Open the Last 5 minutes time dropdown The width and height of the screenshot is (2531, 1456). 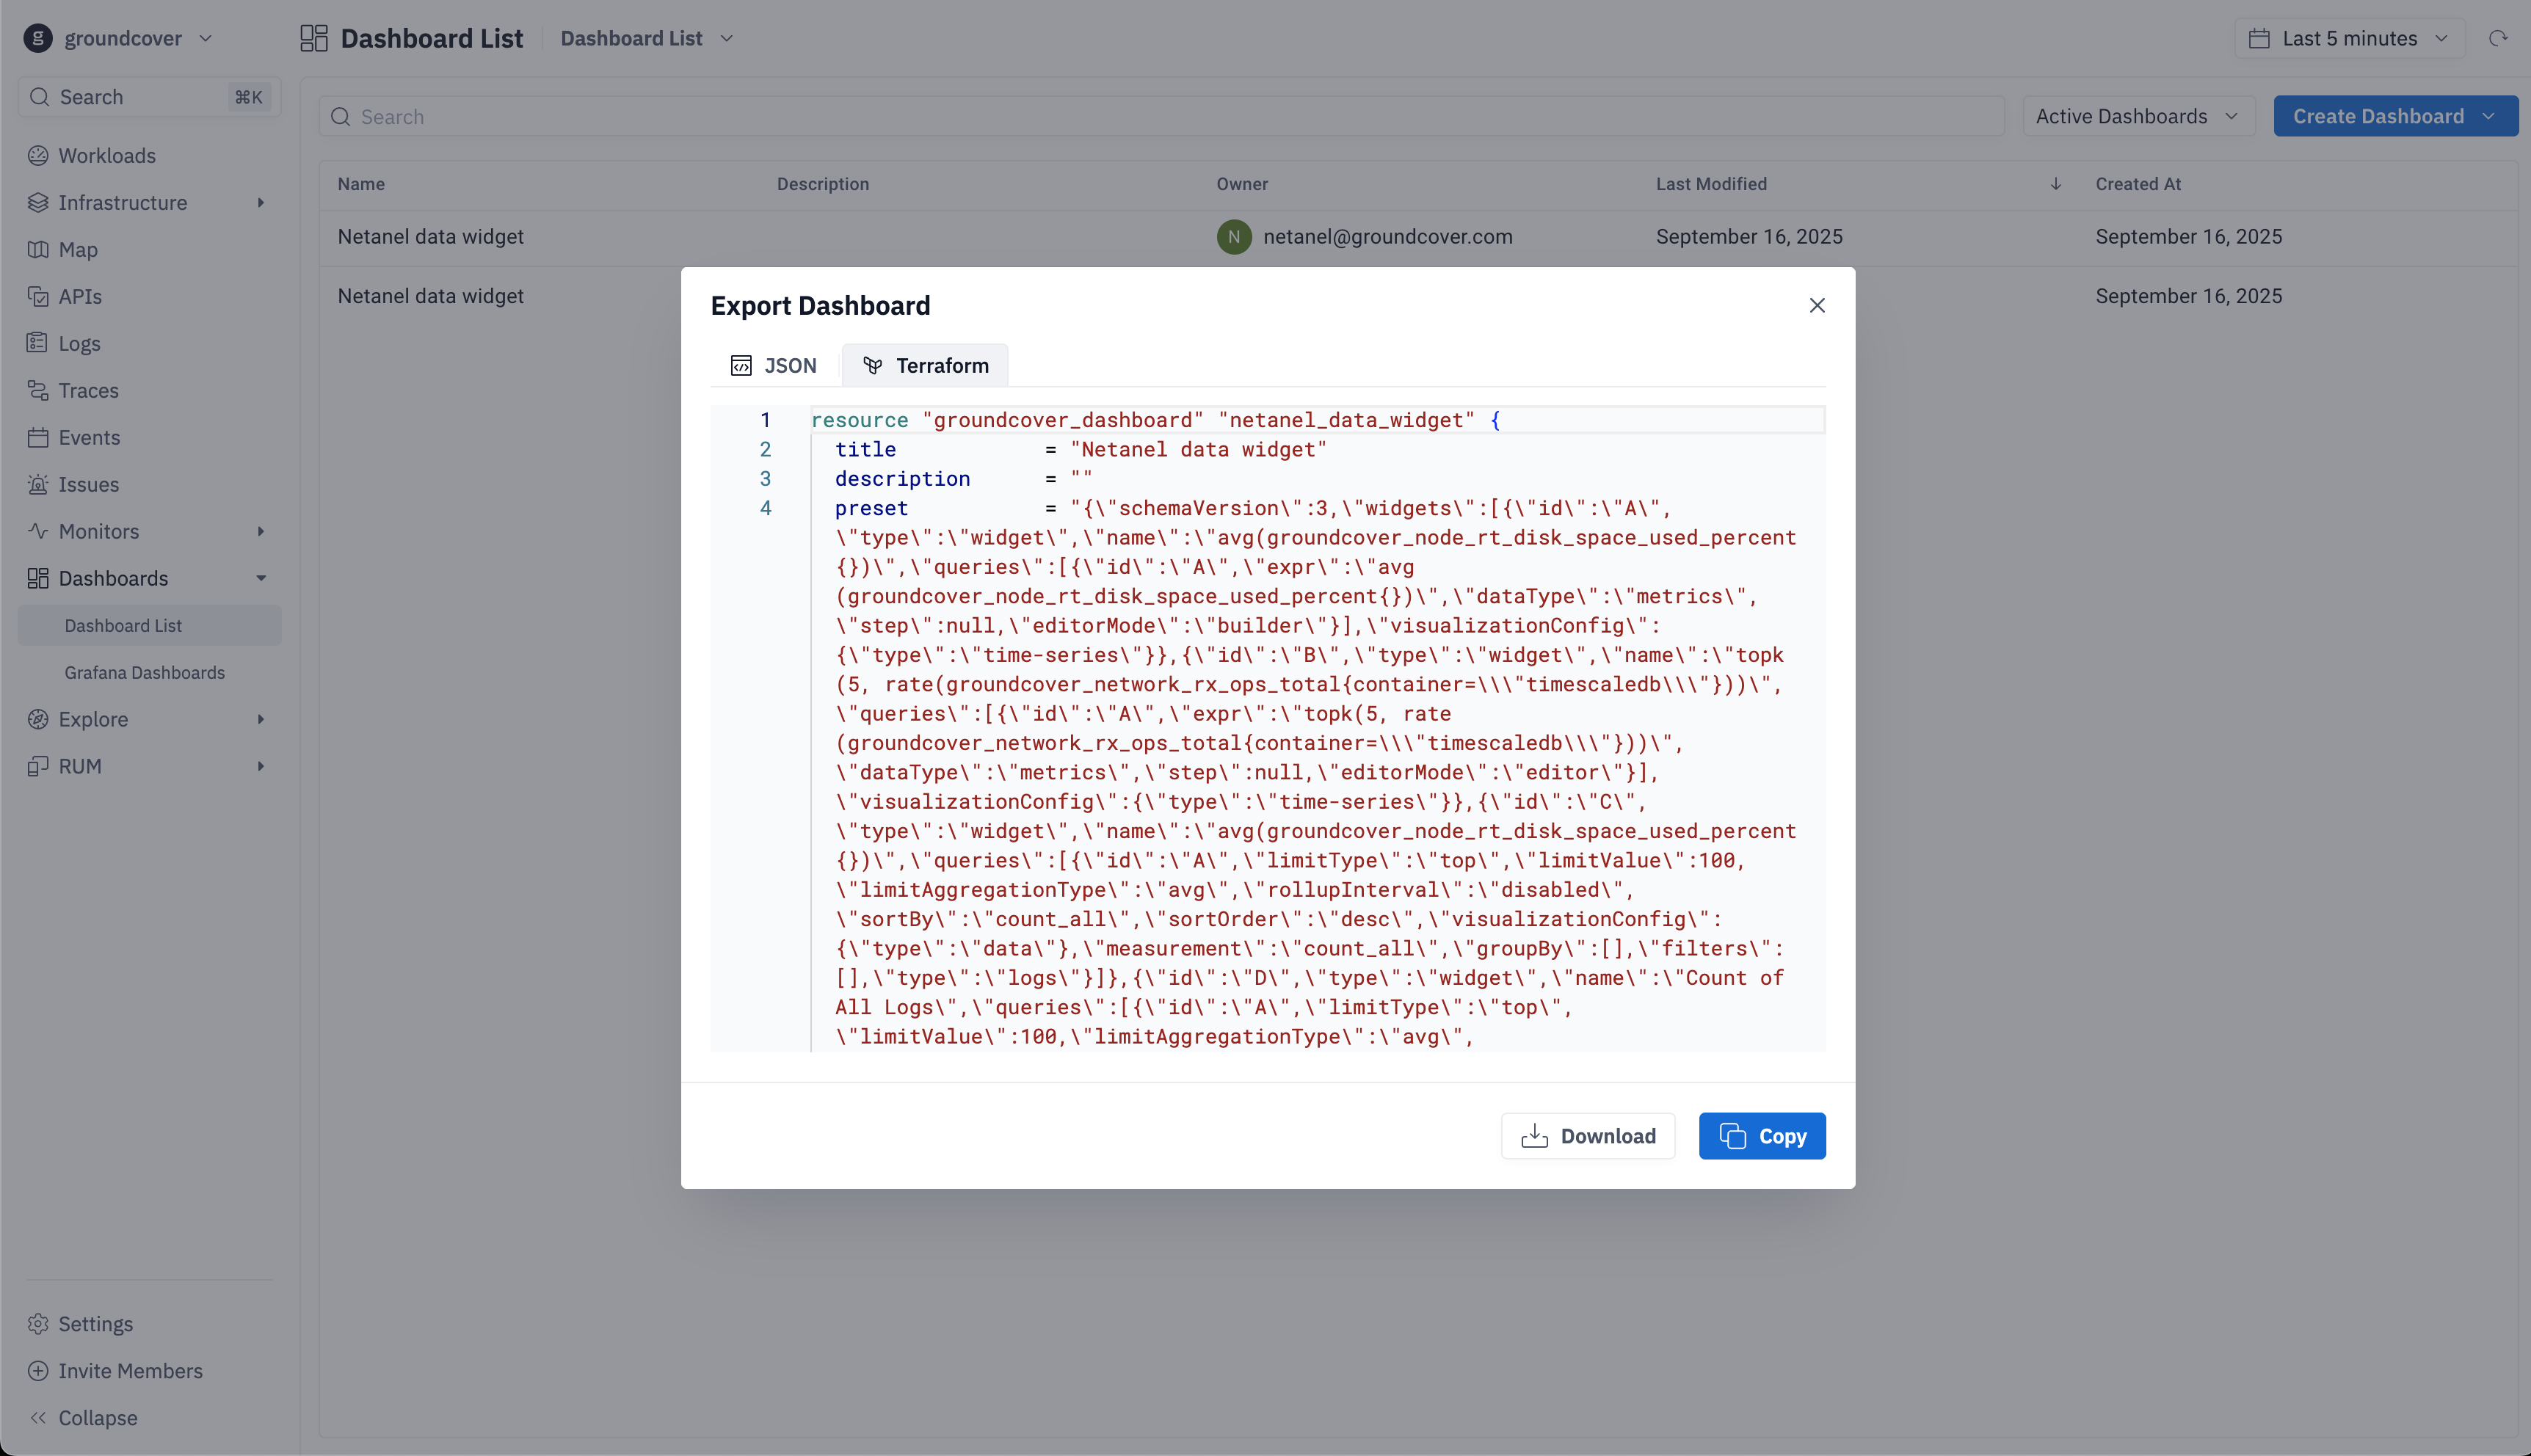tap(2349, 39)
